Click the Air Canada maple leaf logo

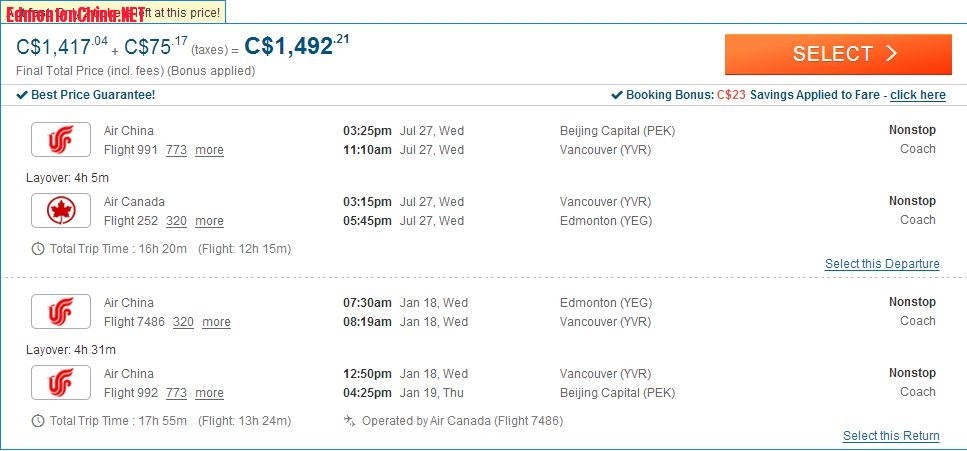[x=61, y=210]
